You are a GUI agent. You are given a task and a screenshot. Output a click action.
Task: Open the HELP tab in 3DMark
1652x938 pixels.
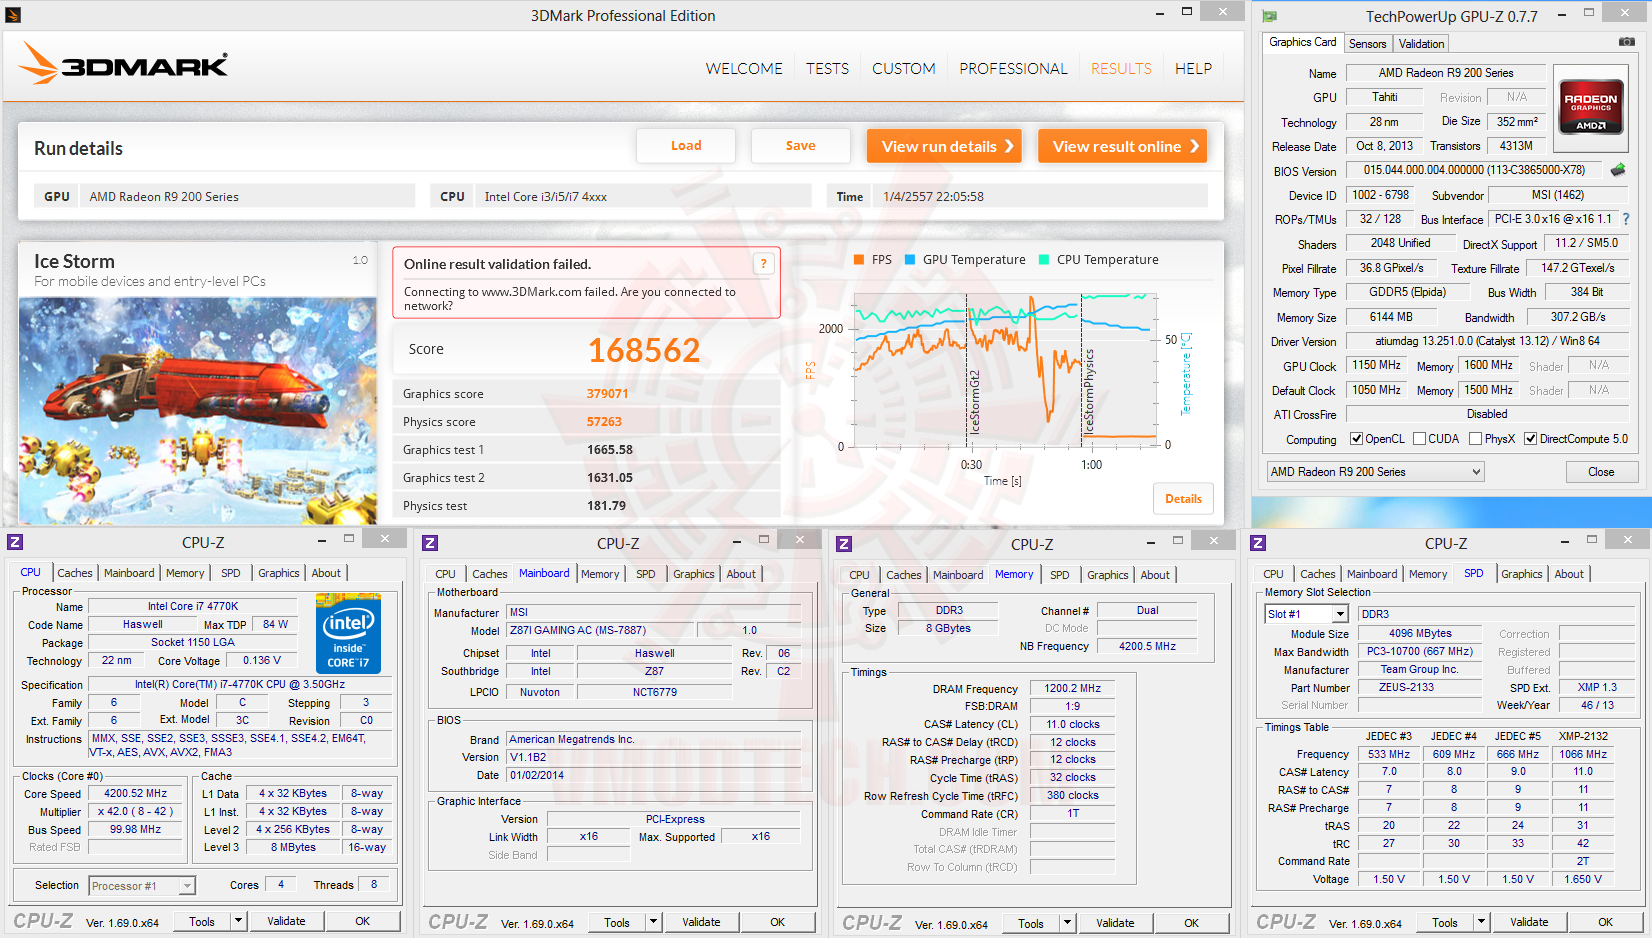coord(1193,69)
